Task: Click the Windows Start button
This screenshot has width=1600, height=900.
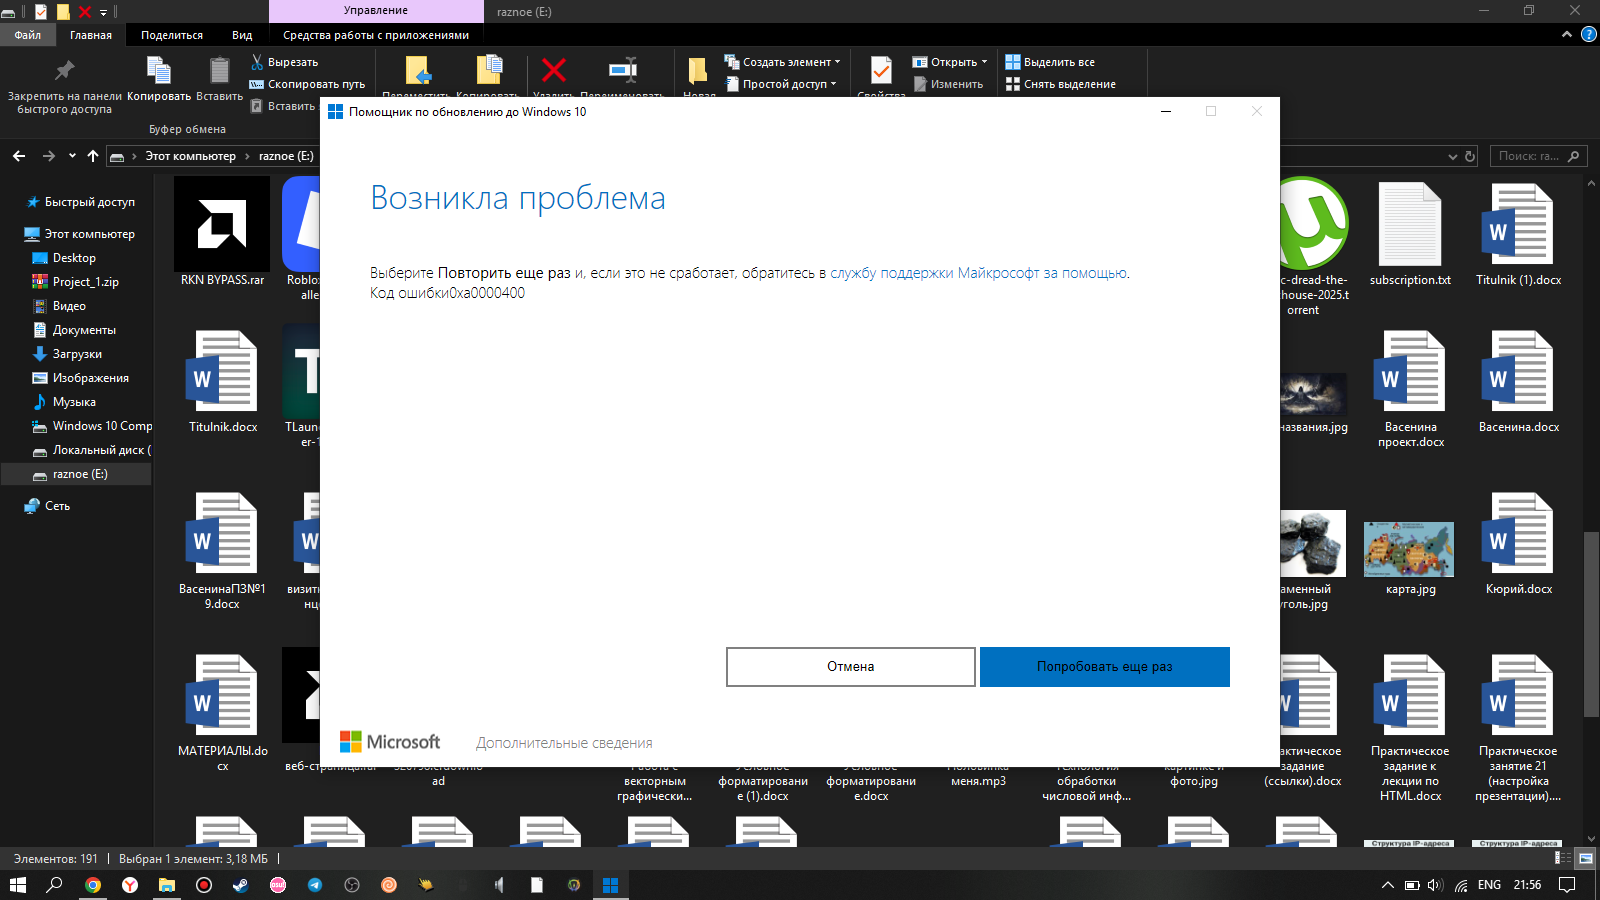Action: click(x=18, y=885)
